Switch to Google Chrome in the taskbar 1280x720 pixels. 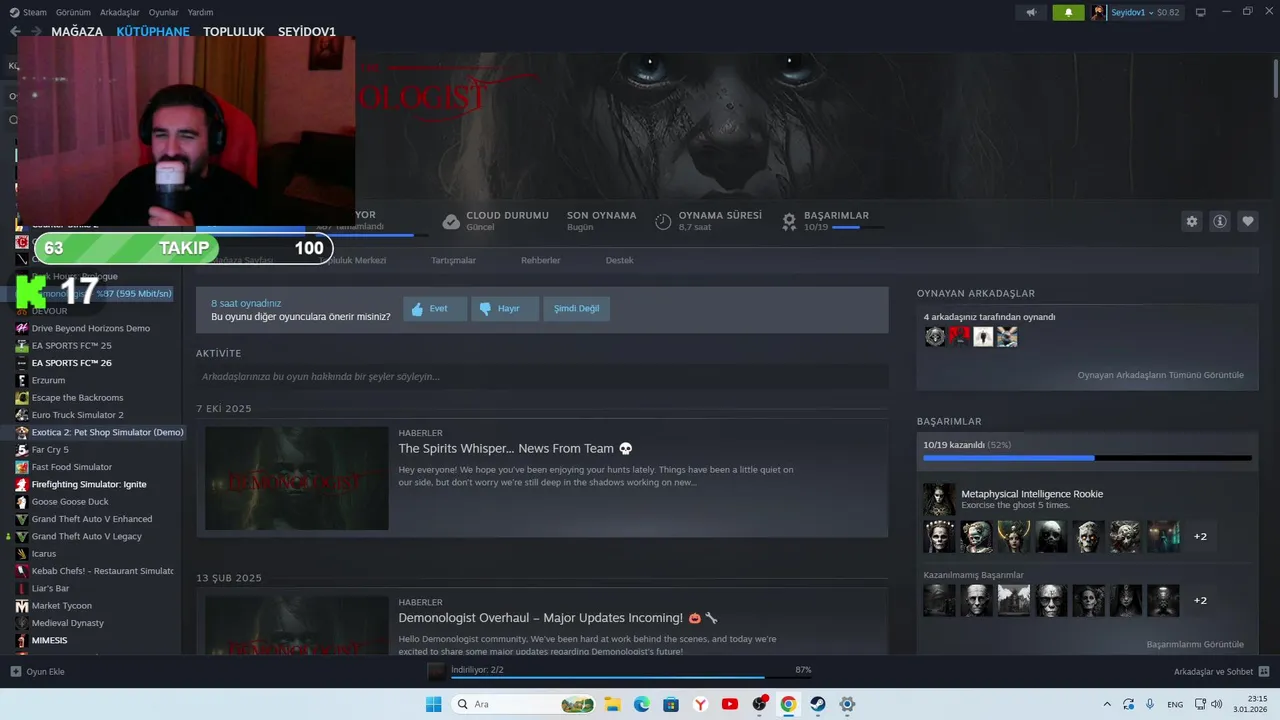click(788, 704)
